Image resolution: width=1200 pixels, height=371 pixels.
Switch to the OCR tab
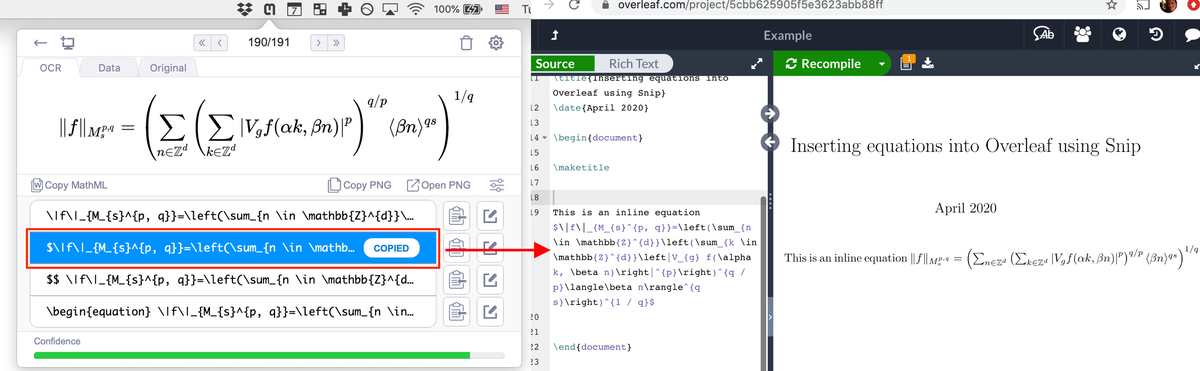pos(50,68)
